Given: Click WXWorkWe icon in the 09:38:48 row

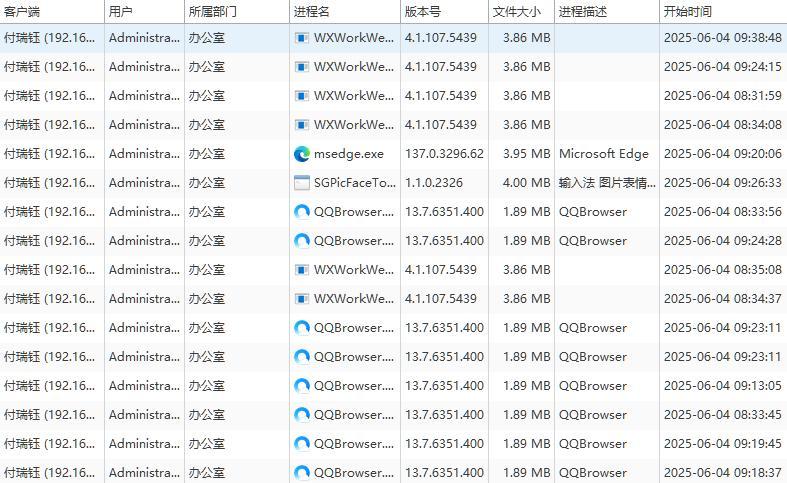Looking at the screenshot, I should 302,38.
